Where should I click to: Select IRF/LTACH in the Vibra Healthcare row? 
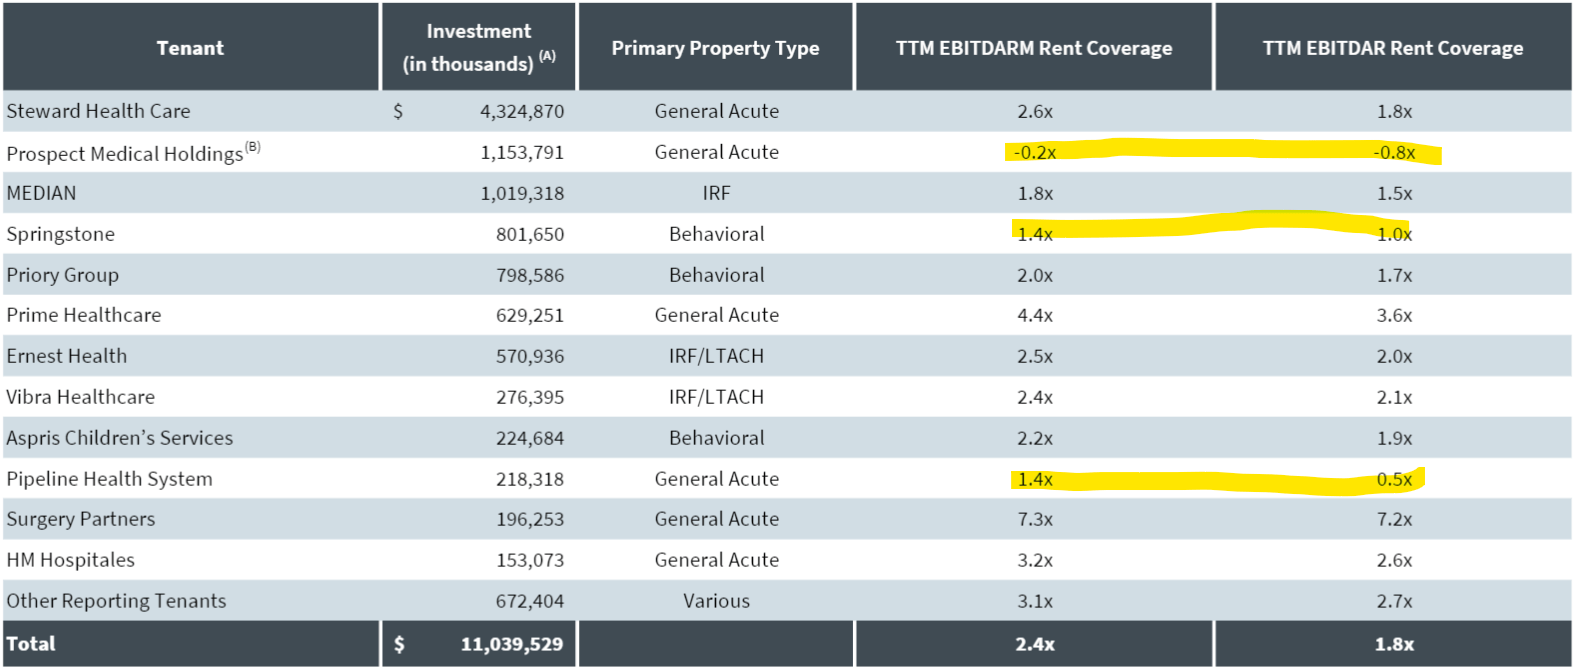pos(717,397)
